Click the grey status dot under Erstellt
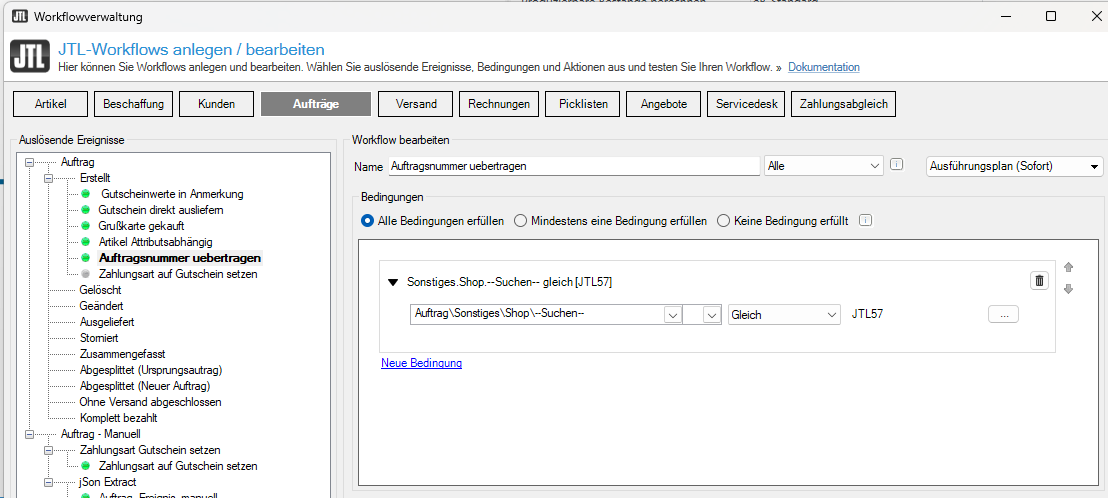 tap(86, 273)
